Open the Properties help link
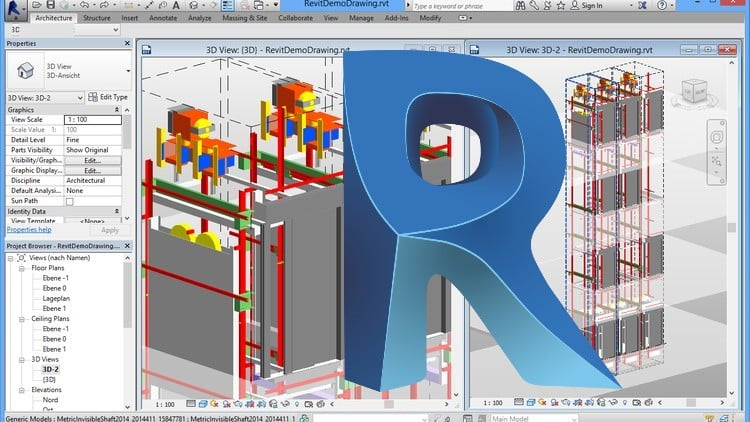The height and width of the screenshot is (422, 750). point(29,230)
